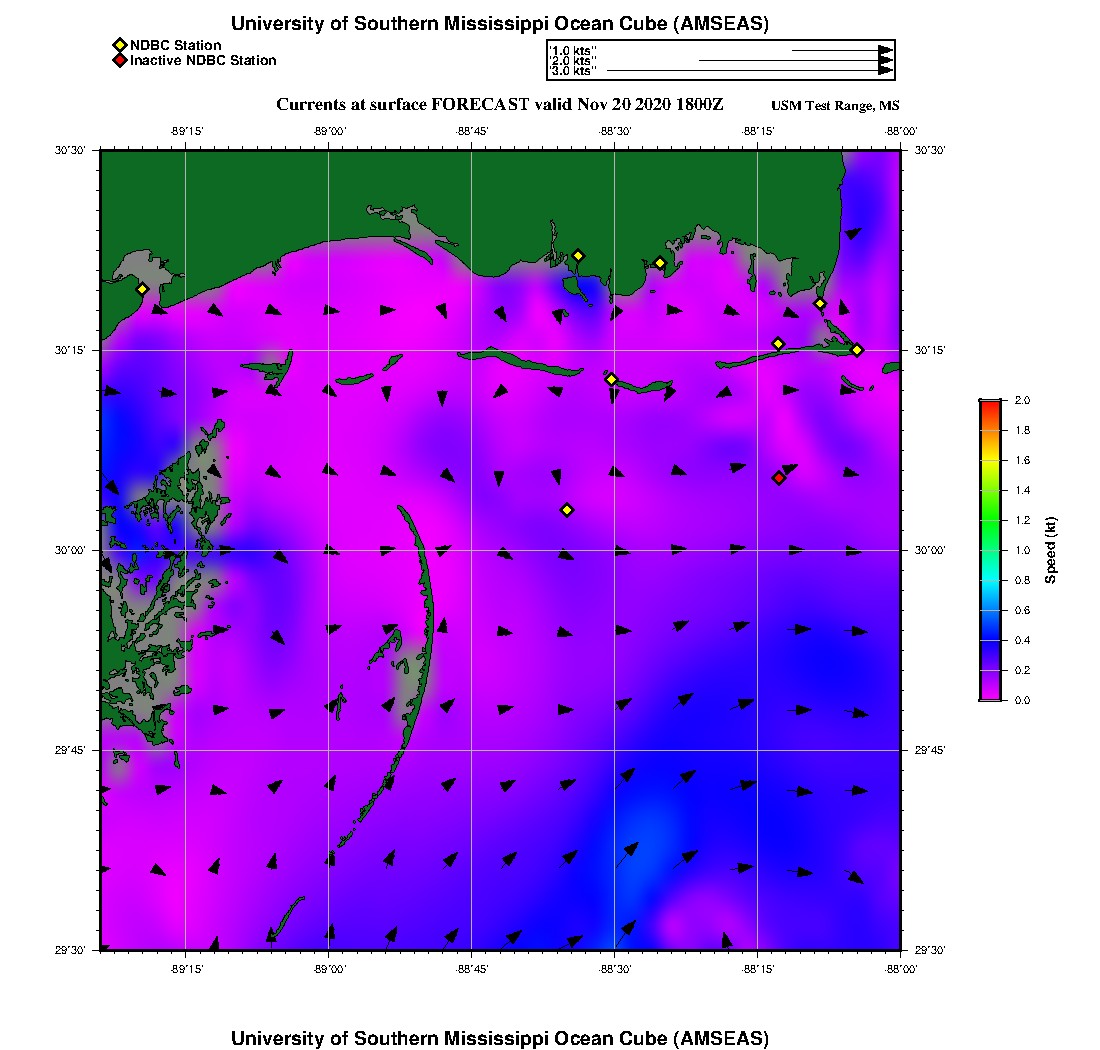Click the red inactive NDBC station marker on map
Image resolution: width=1100 pixels, height=1050 pixels.
point(779,478)
